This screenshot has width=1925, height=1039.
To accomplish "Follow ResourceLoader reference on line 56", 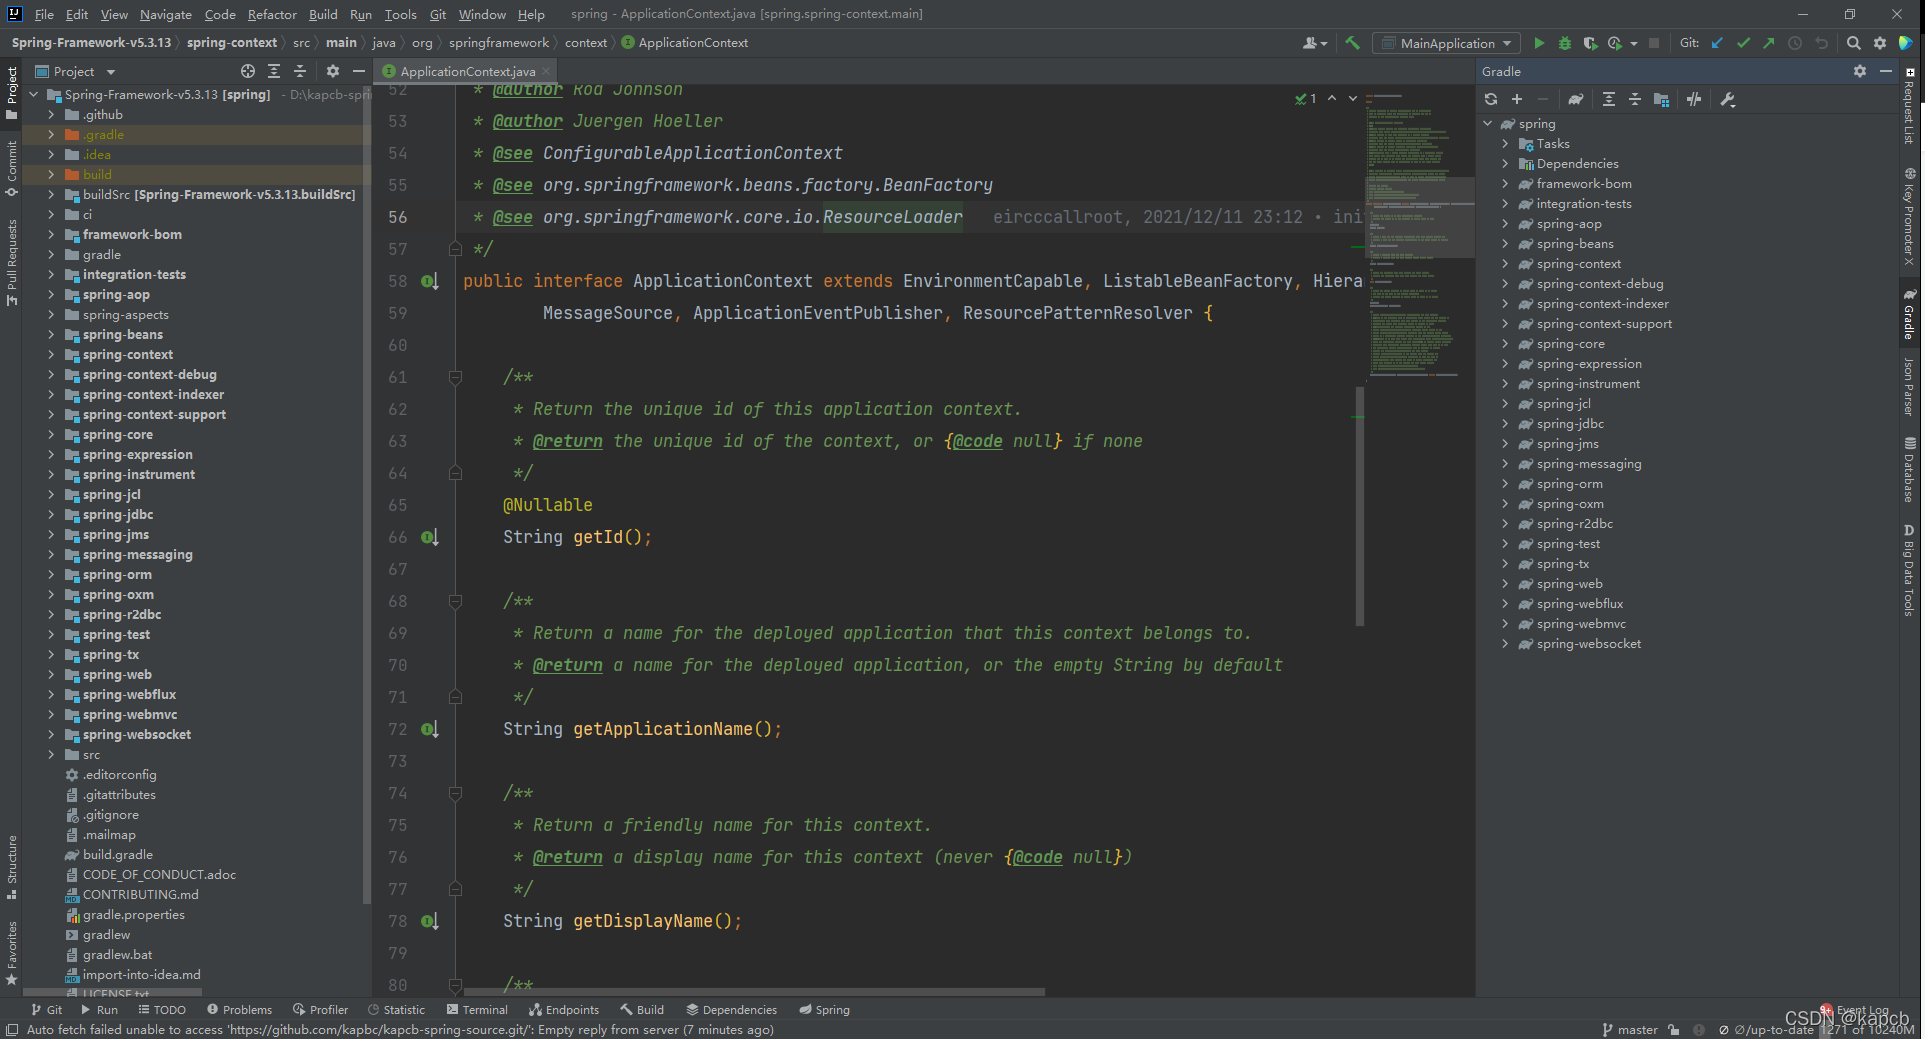I will [892, 217].
